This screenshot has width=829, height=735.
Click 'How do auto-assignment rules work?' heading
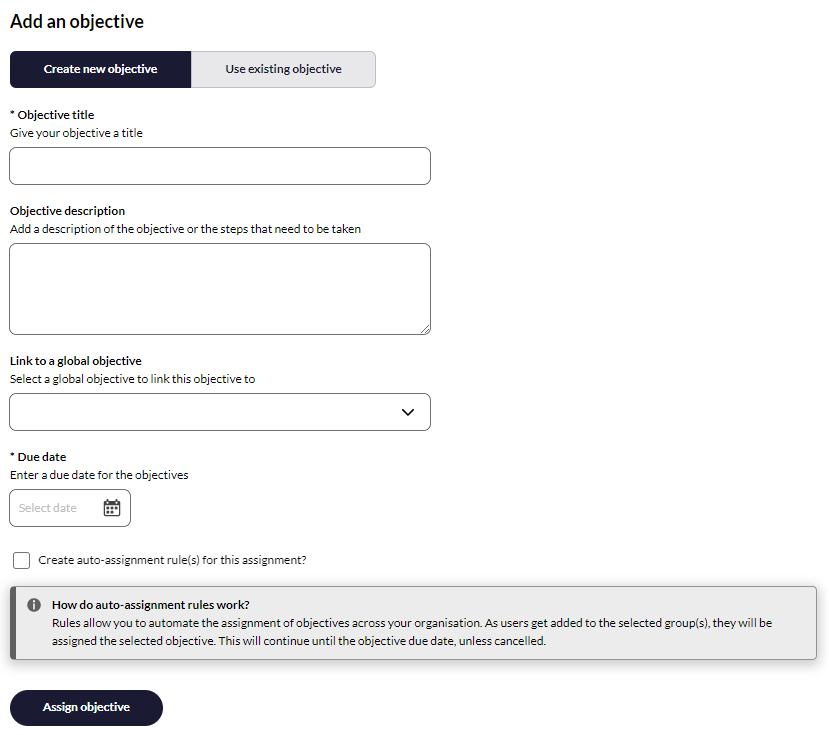click(150, 605)
